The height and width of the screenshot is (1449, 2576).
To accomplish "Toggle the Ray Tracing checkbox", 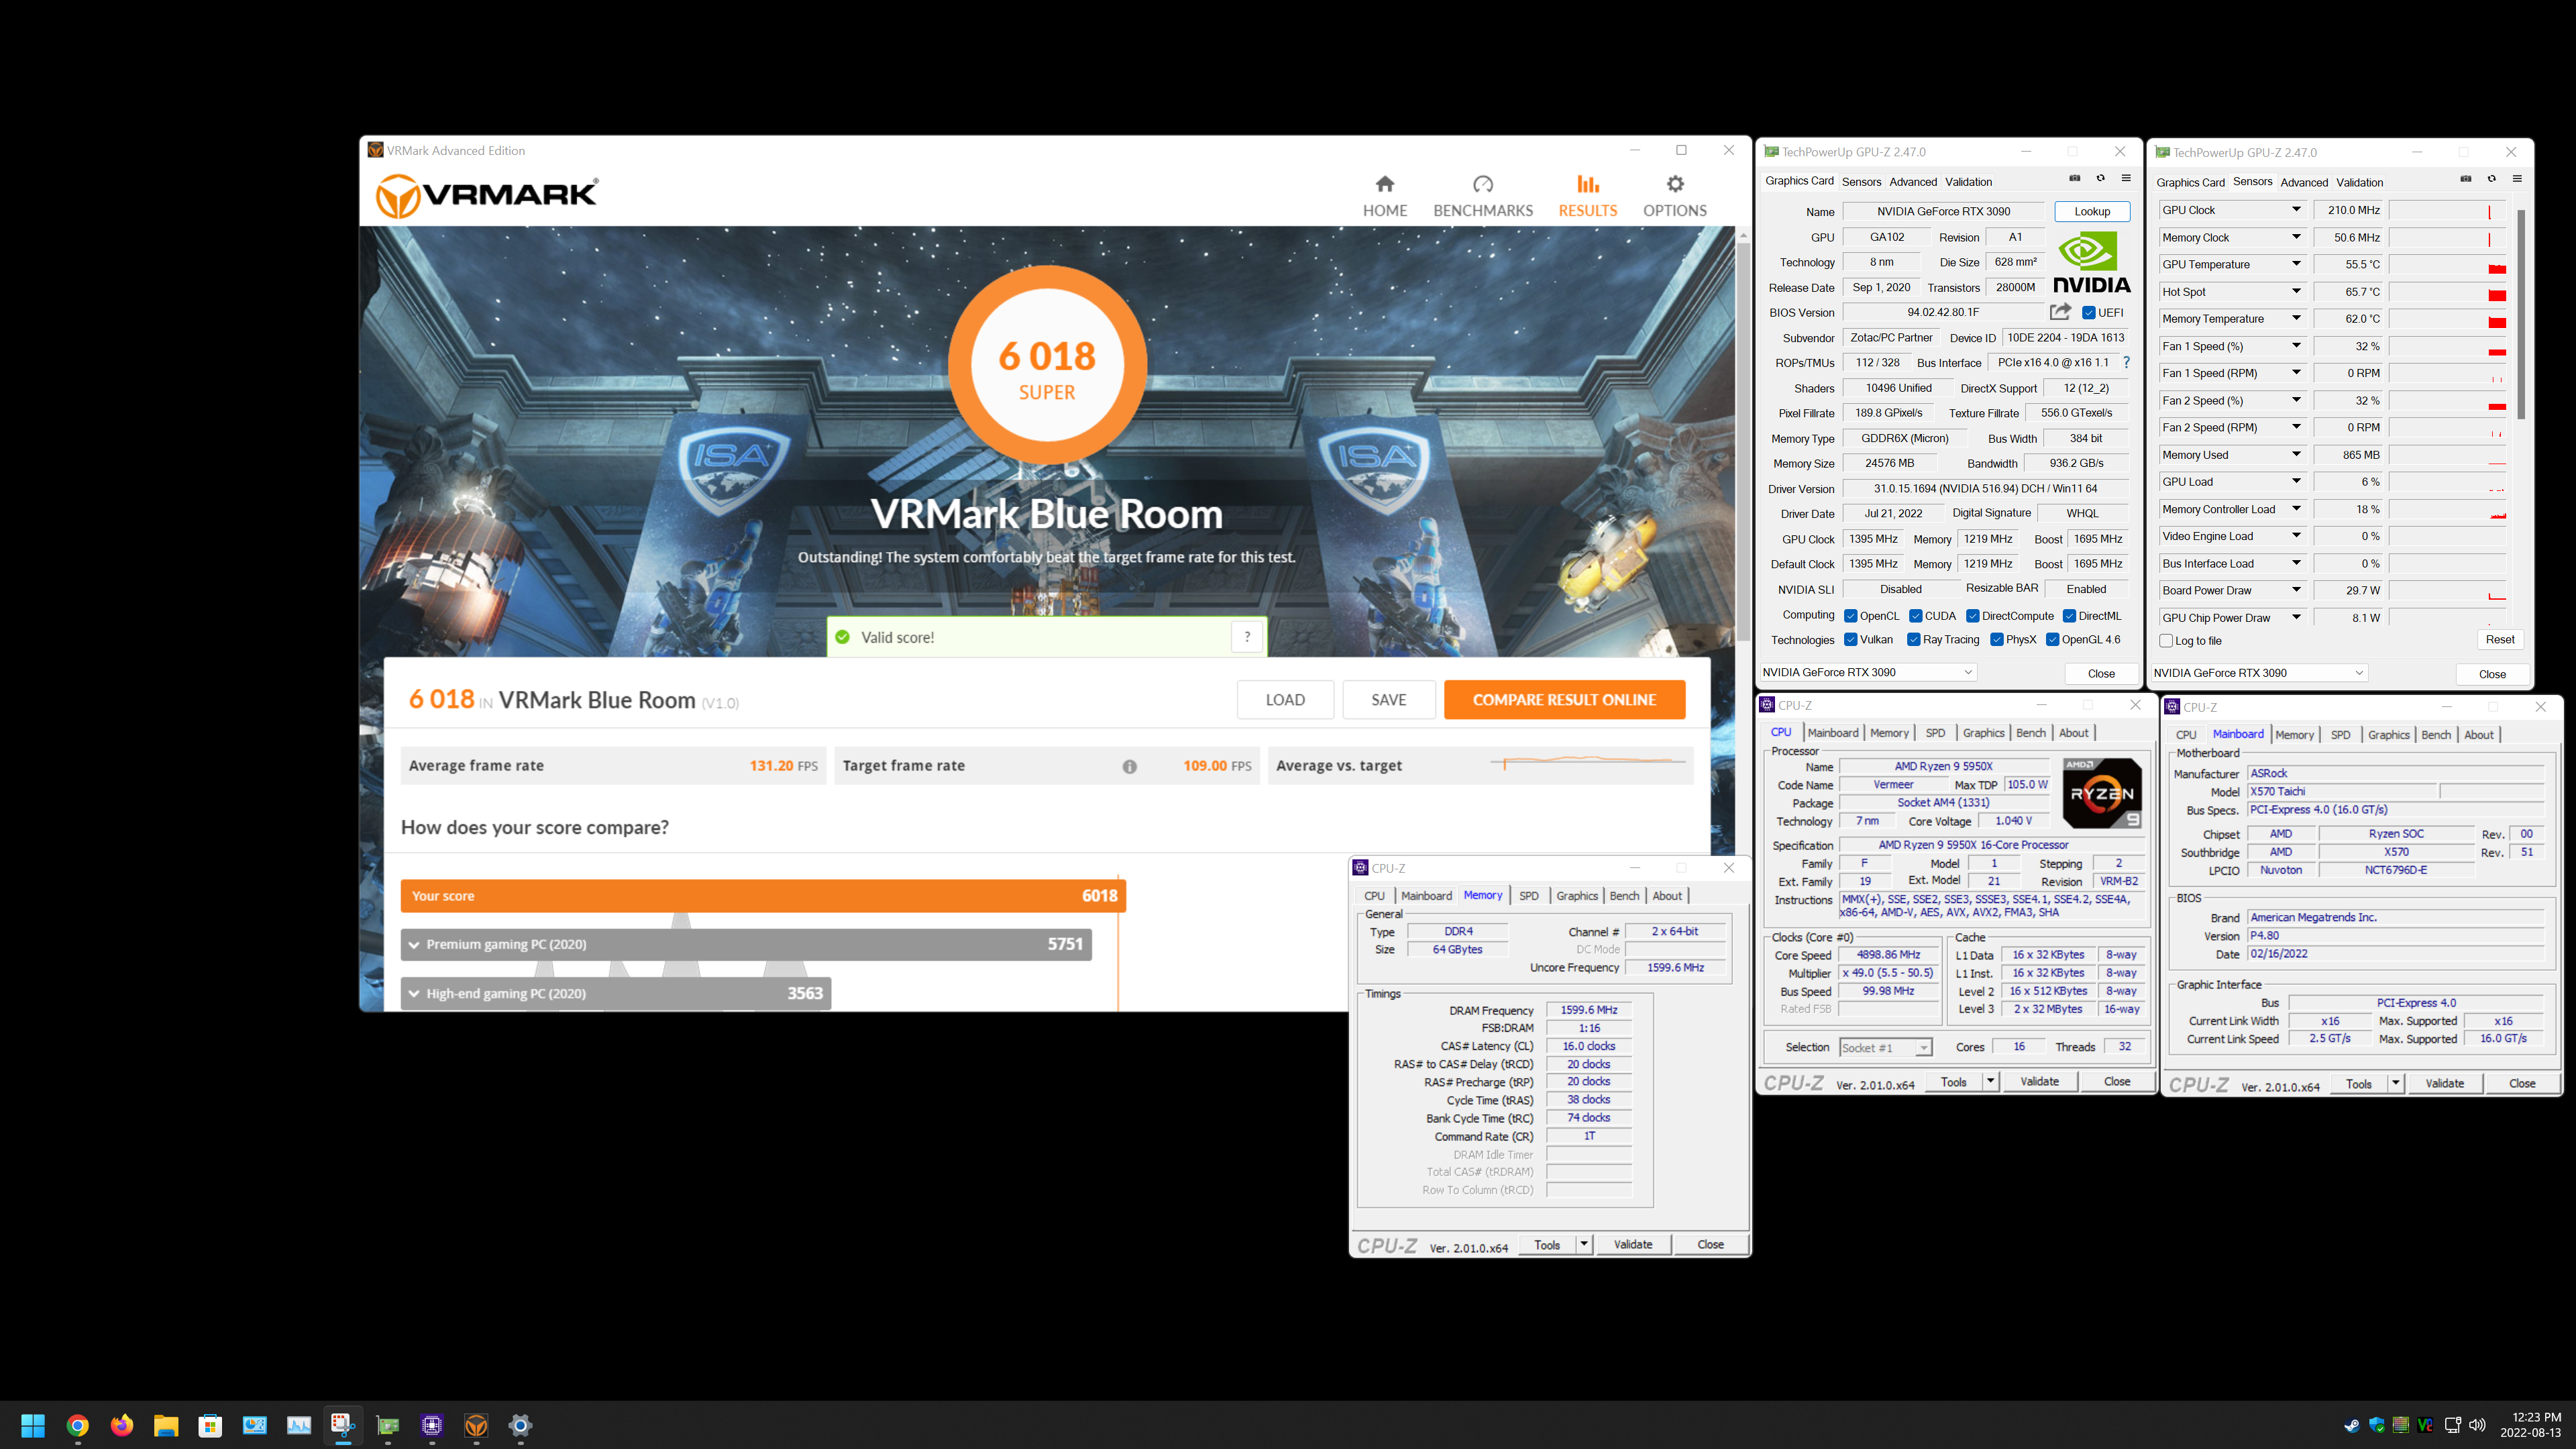I will (x=1914, y=640).
